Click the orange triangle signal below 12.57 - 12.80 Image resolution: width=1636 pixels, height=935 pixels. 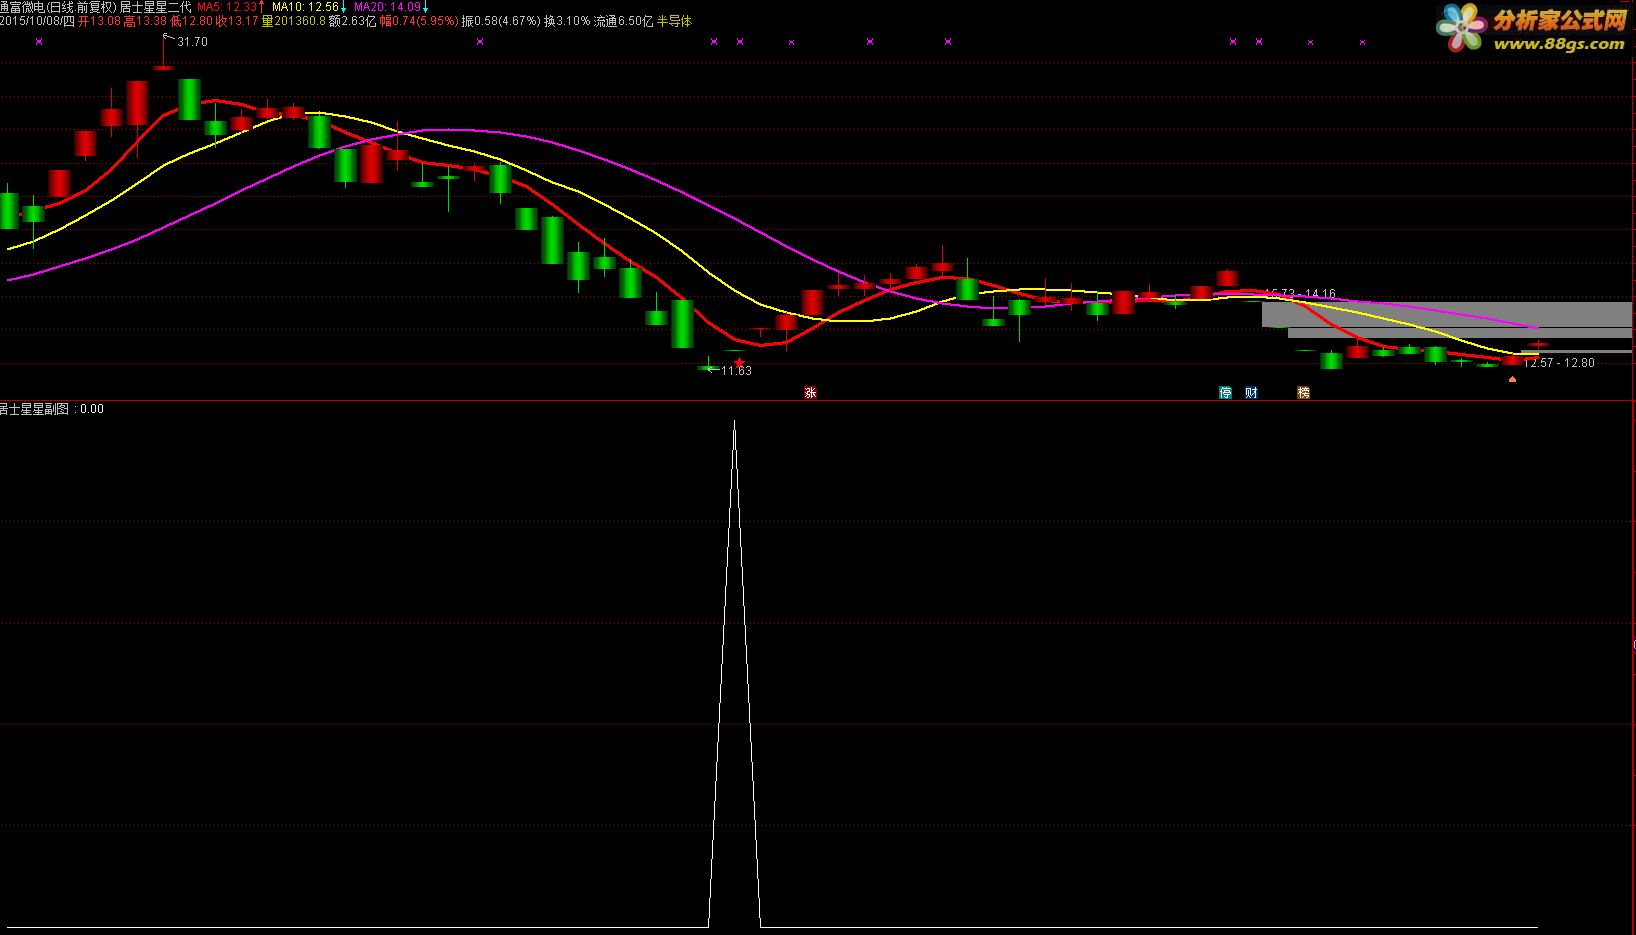[x=1512, y=379]
